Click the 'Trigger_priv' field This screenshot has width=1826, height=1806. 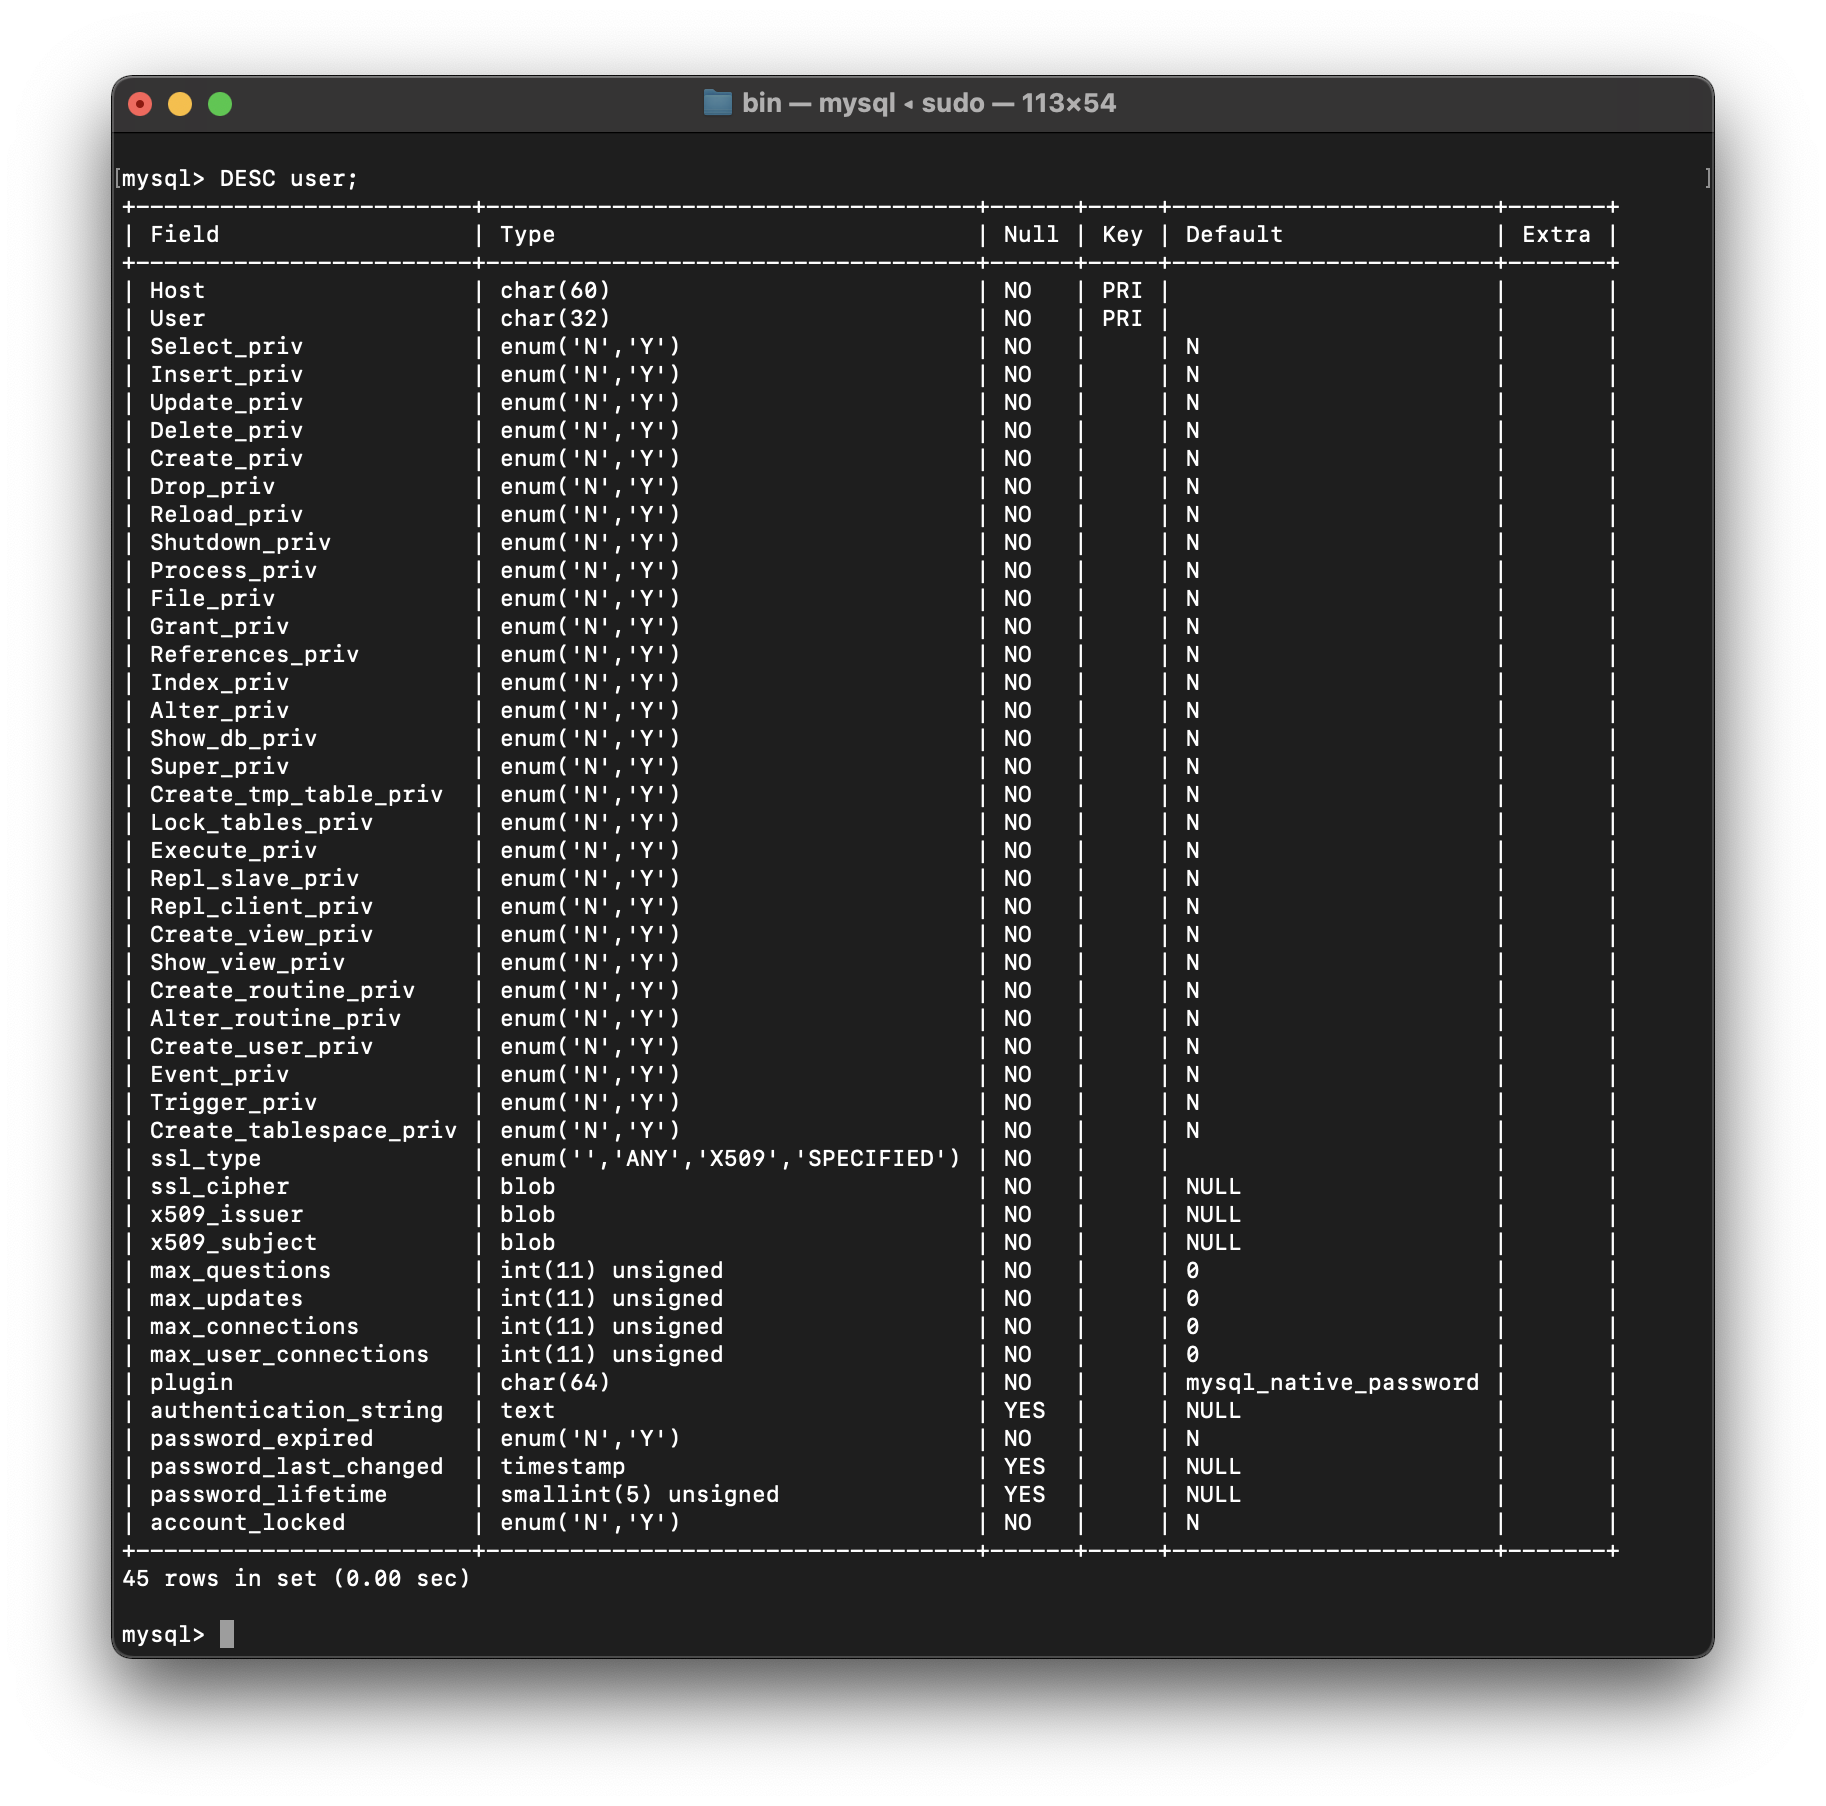coord(233,1103)
